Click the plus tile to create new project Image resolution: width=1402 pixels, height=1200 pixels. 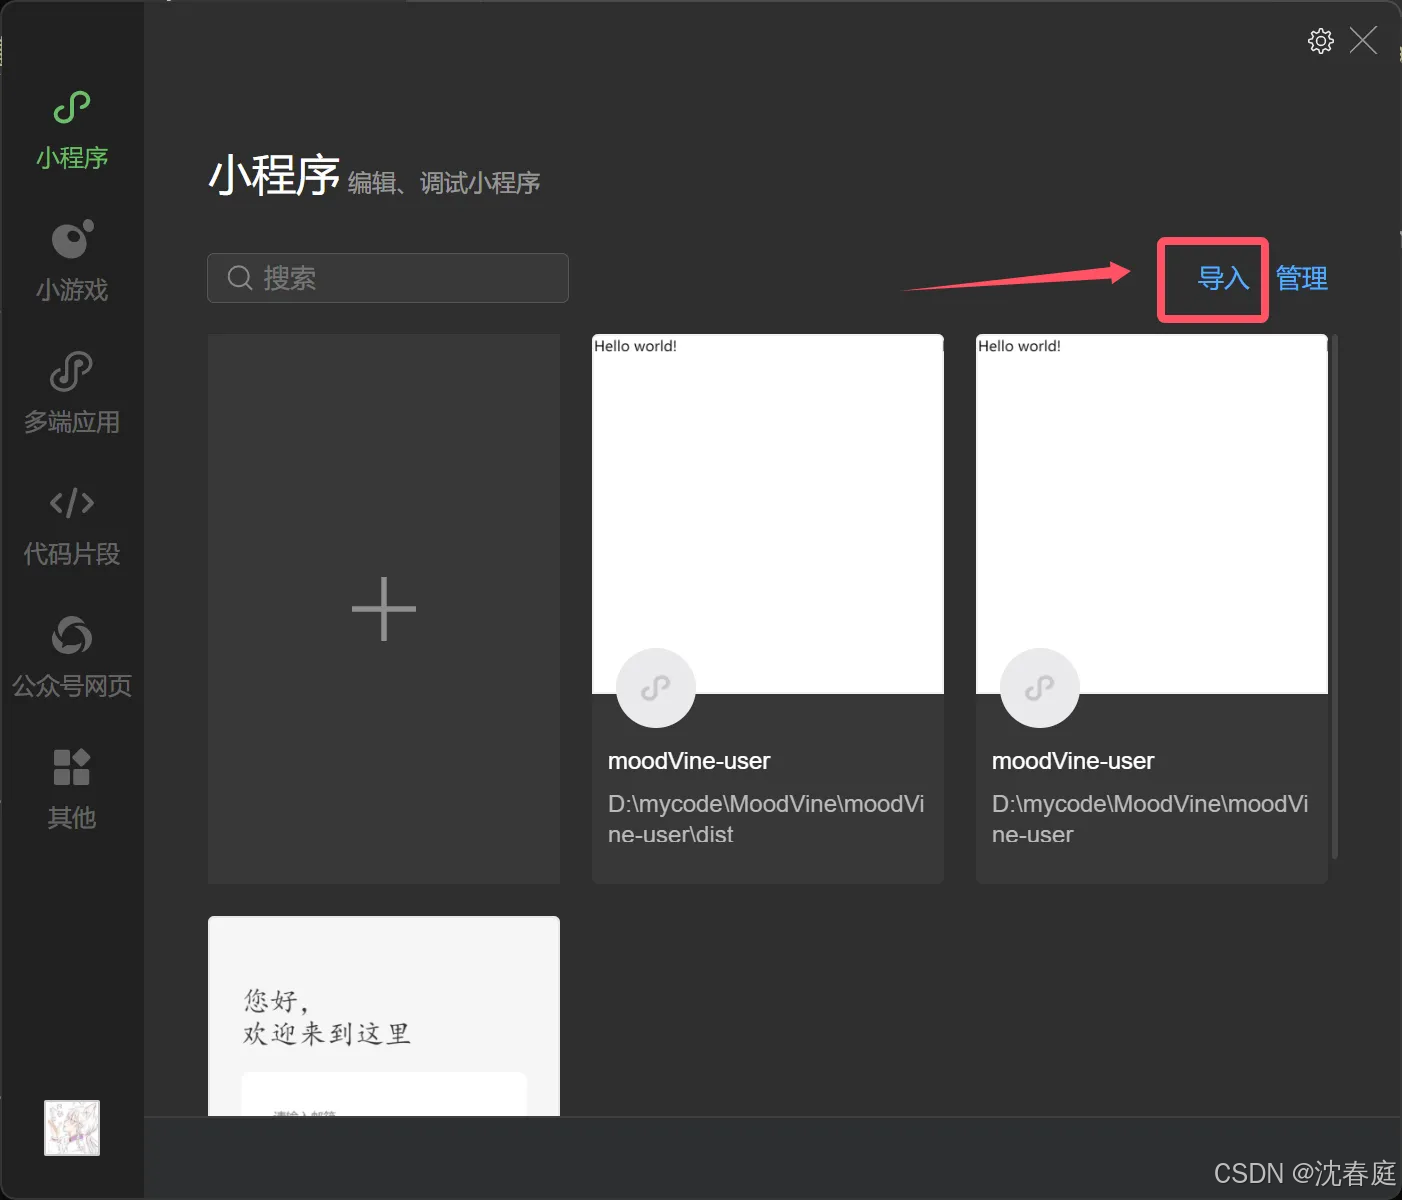(x=383, y=607)
